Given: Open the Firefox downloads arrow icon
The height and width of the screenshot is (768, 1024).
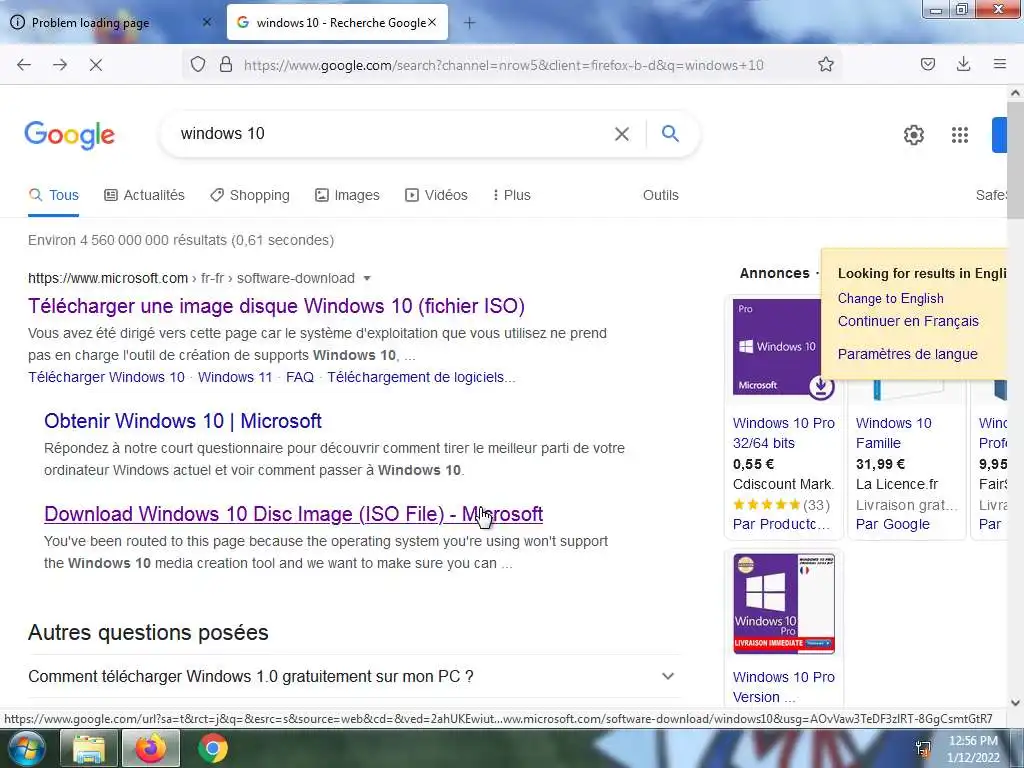Looking at the screenshot, I should [963, 64].
